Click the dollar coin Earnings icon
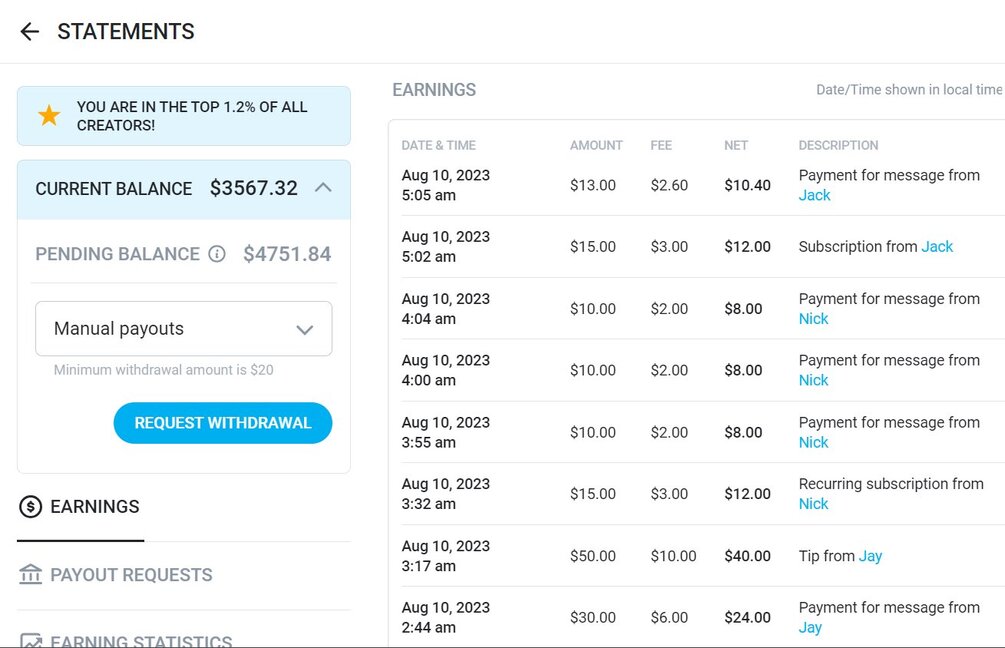1005x648 pixels. click(31, 507)
